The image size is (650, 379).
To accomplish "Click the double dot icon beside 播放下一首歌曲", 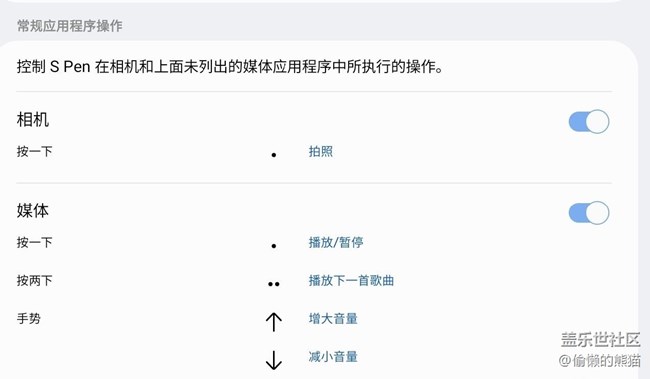I will pyautogui.click(x=274, y=284).
